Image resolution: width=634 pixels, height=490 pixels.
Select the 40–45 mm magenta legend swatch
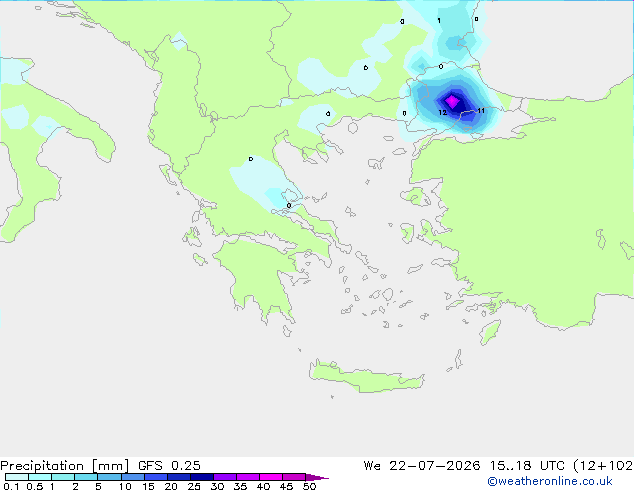point(271,477)
